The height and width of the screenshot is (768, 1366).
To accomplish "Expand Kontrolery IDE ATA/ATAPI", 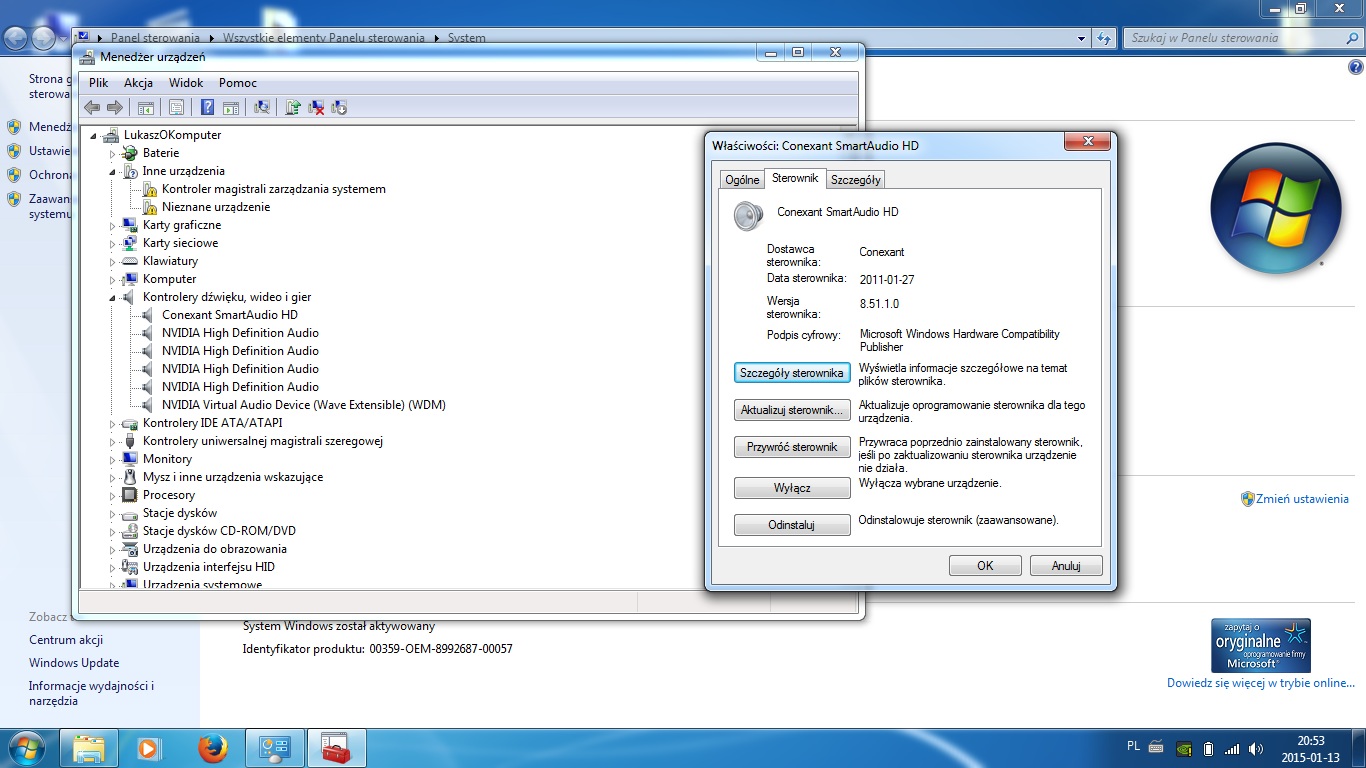I will [113, 424].
